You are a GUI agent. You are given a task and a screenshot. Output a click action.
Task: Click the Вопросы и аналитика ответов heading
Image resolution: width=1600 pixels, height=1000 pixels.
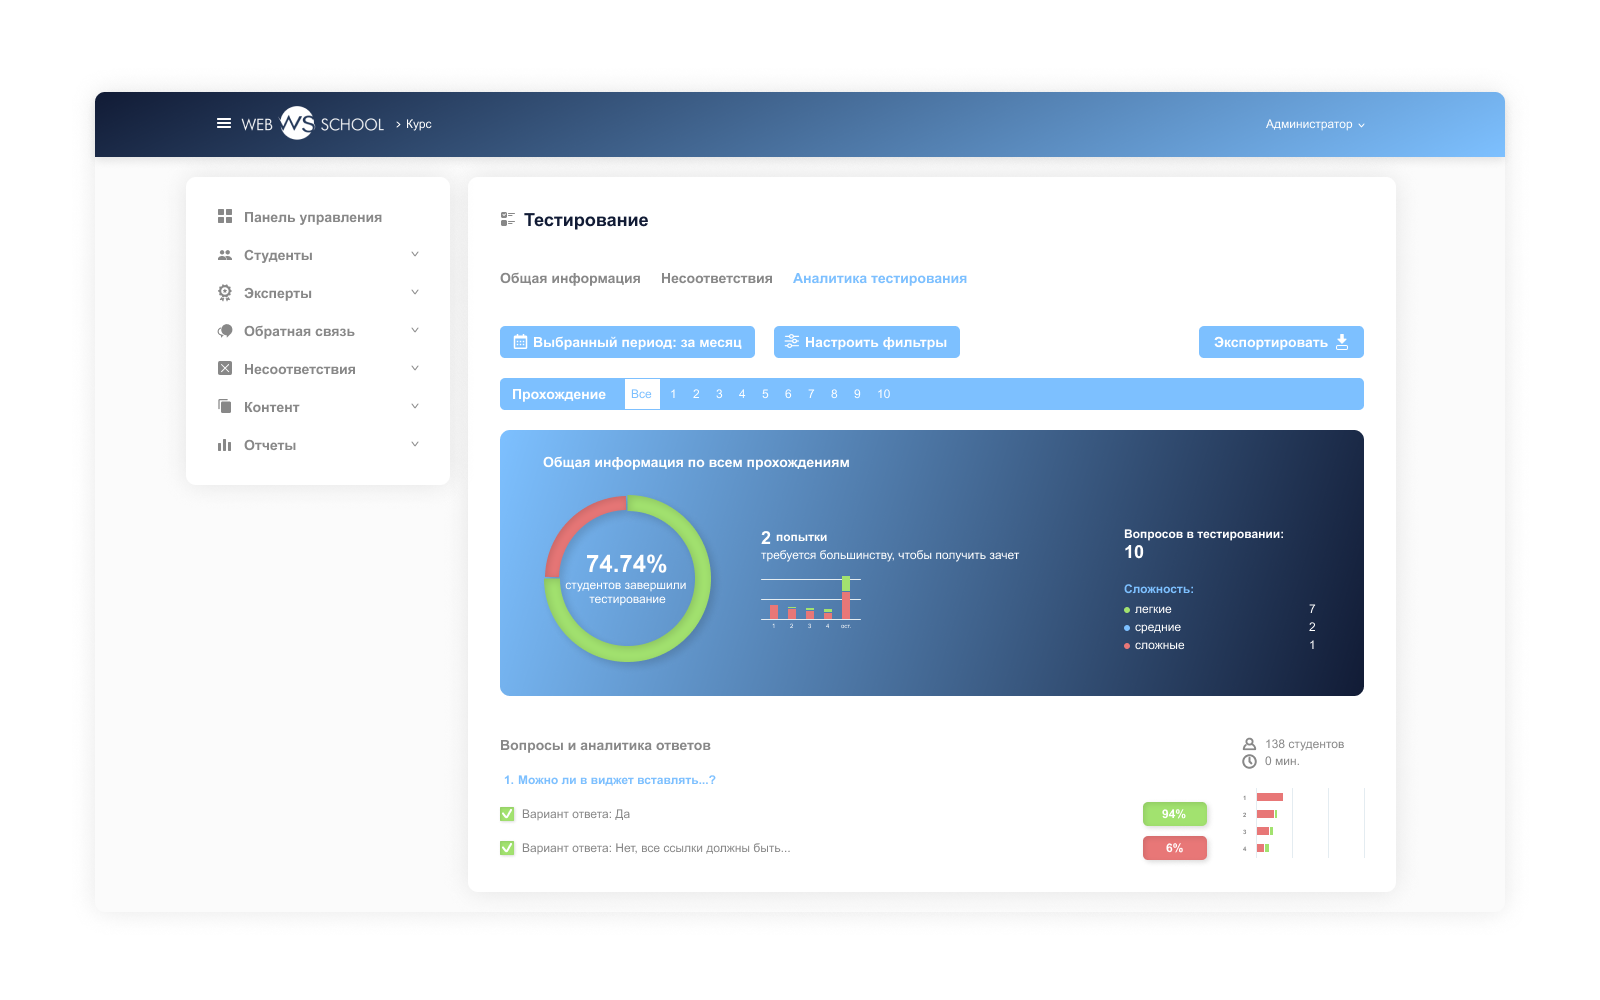click(605, 745)
